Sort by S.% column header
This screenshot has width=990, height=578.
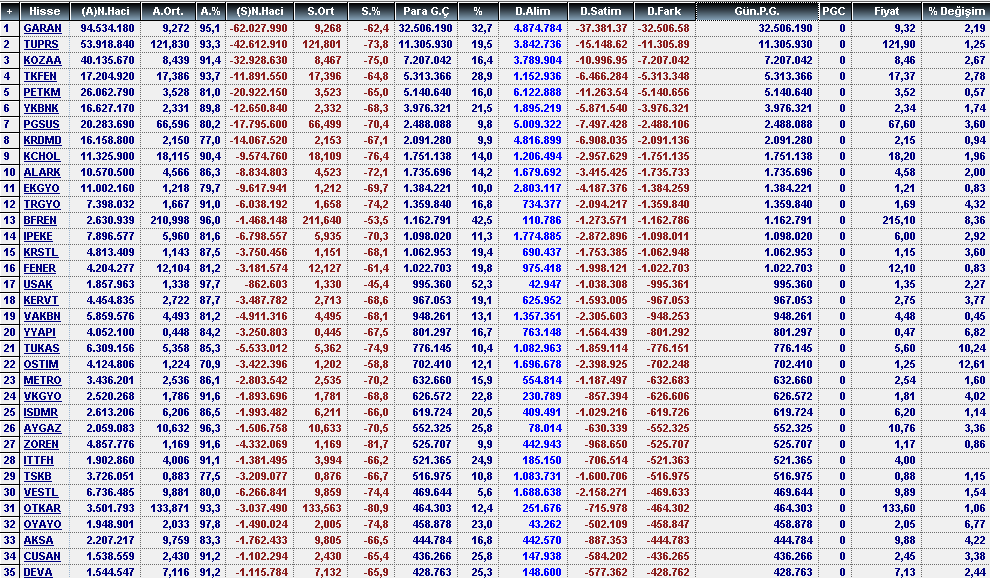[371, 11]
